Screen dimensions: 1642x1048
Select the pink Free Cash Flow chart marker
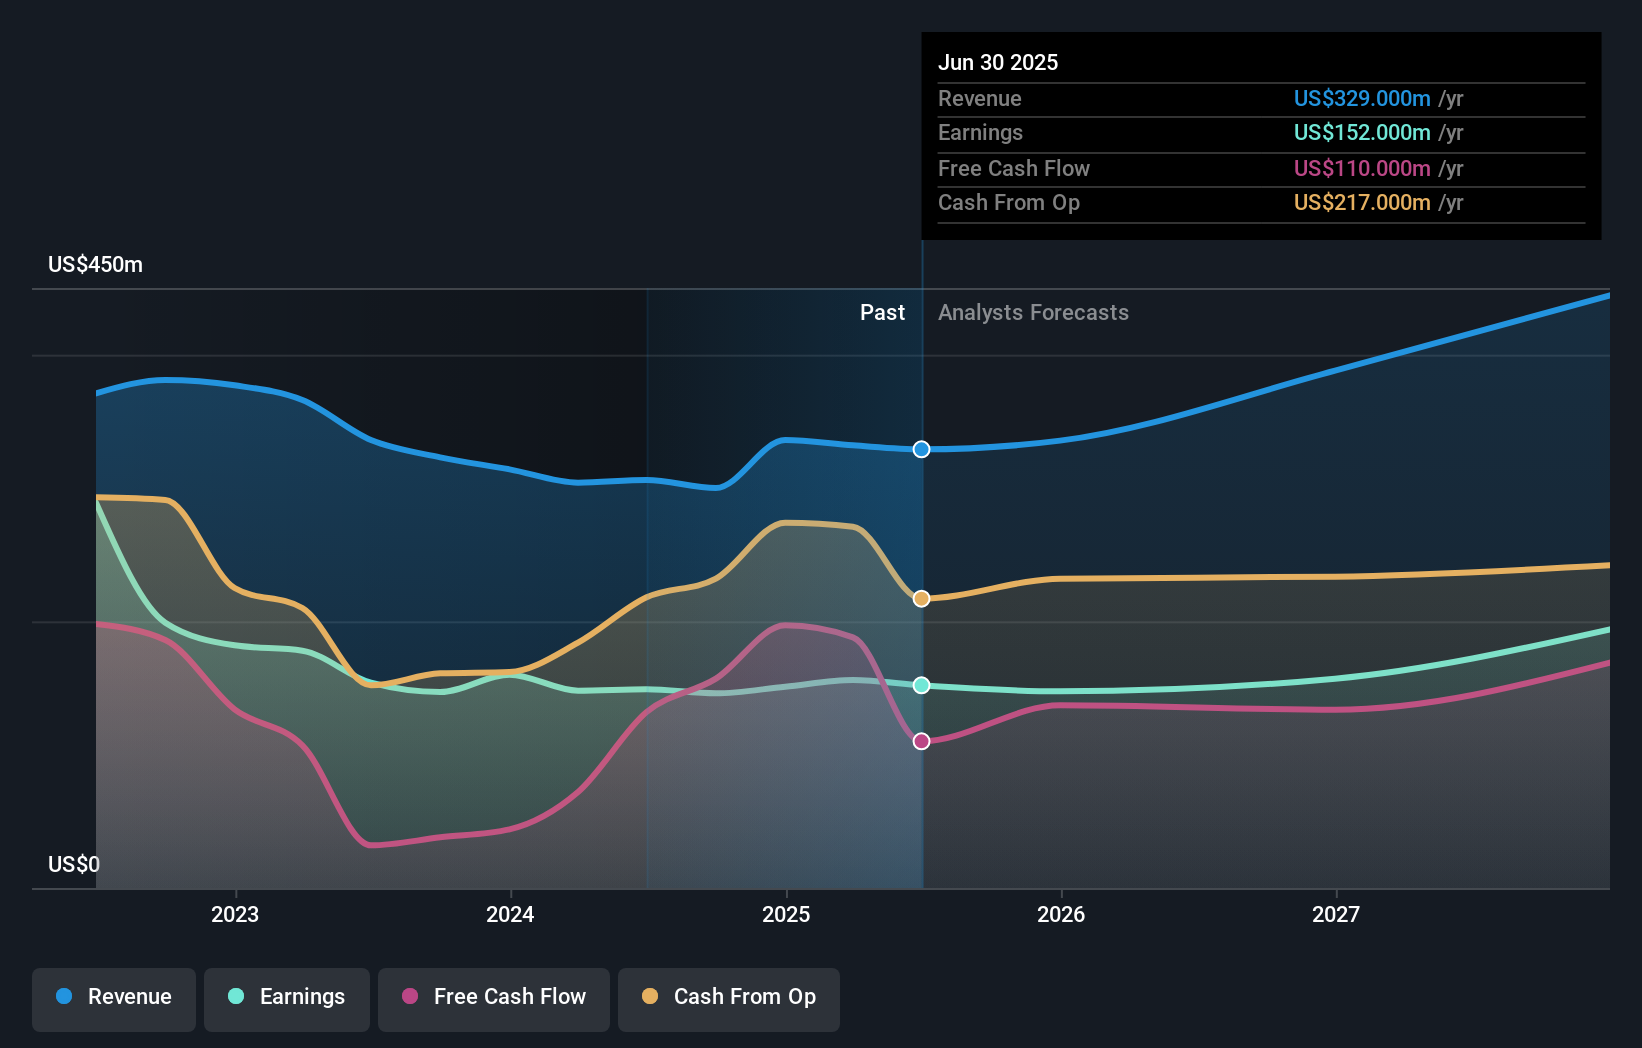click(920, 741)
